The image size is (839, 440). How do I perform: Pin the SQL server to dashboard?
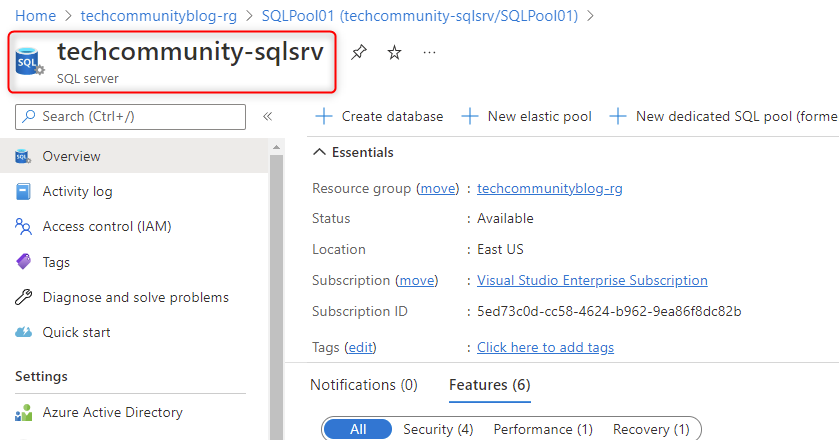tap(359, 52)
